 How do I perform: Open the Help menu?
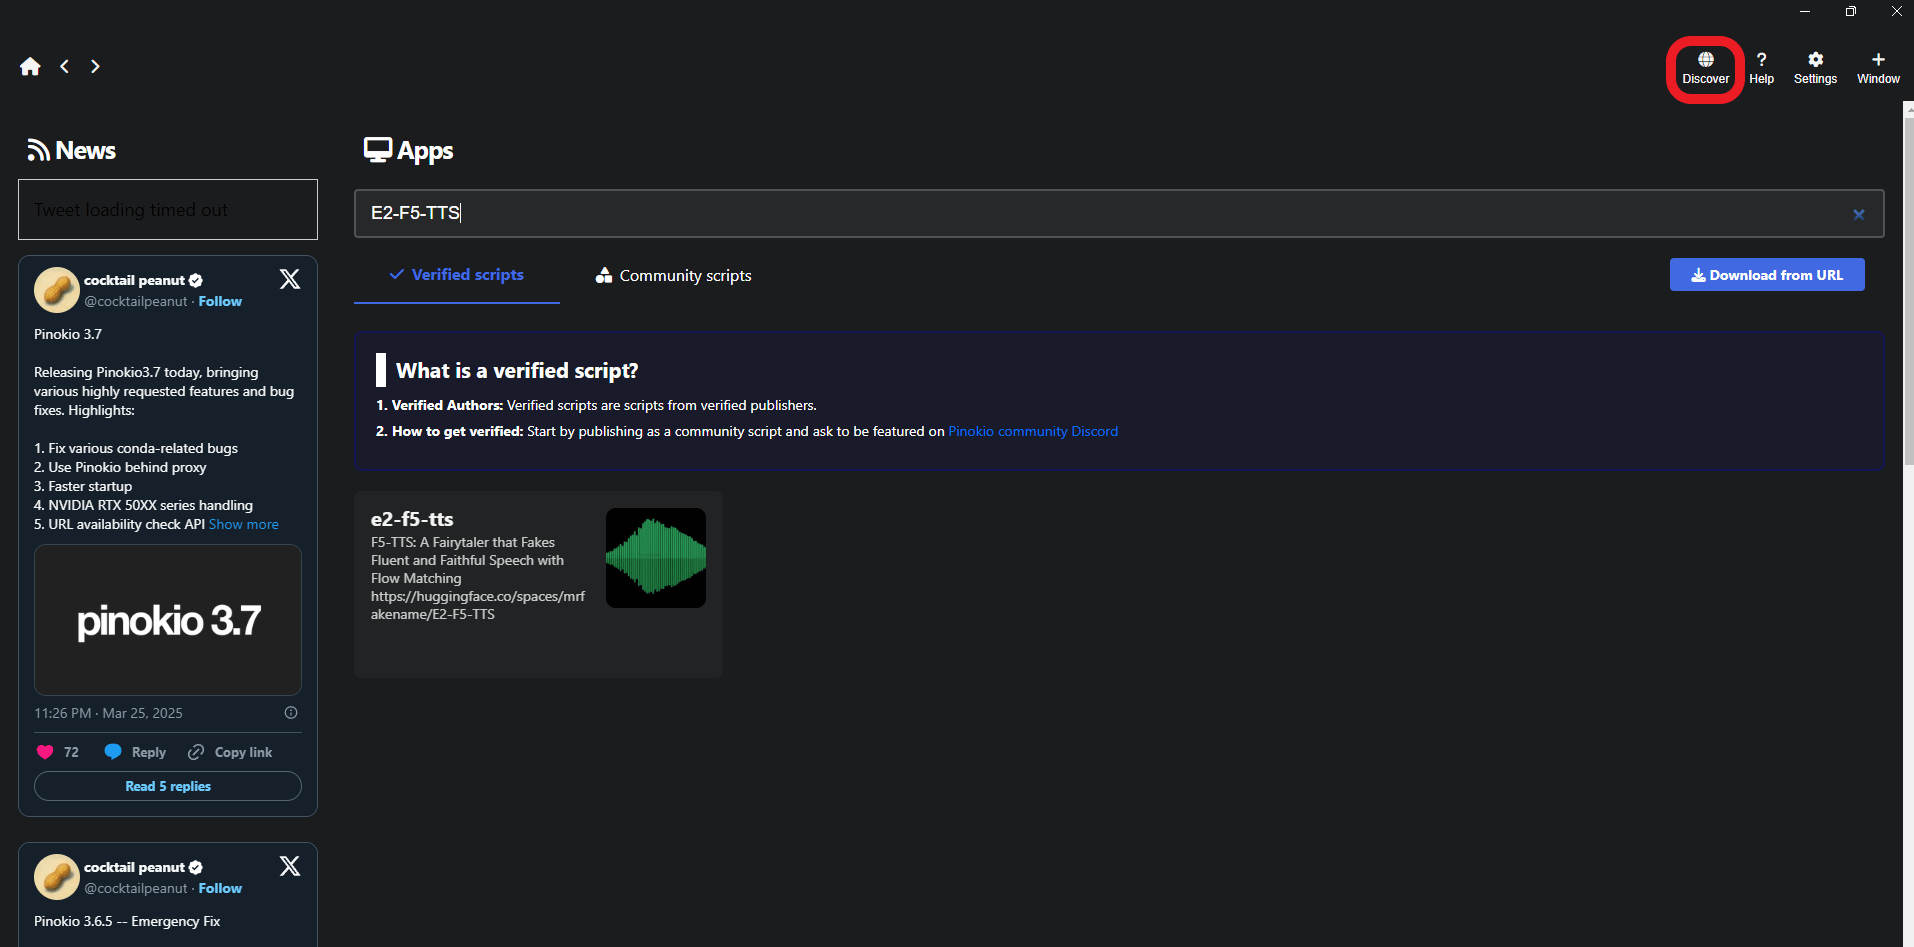[x=1761, y=68]
